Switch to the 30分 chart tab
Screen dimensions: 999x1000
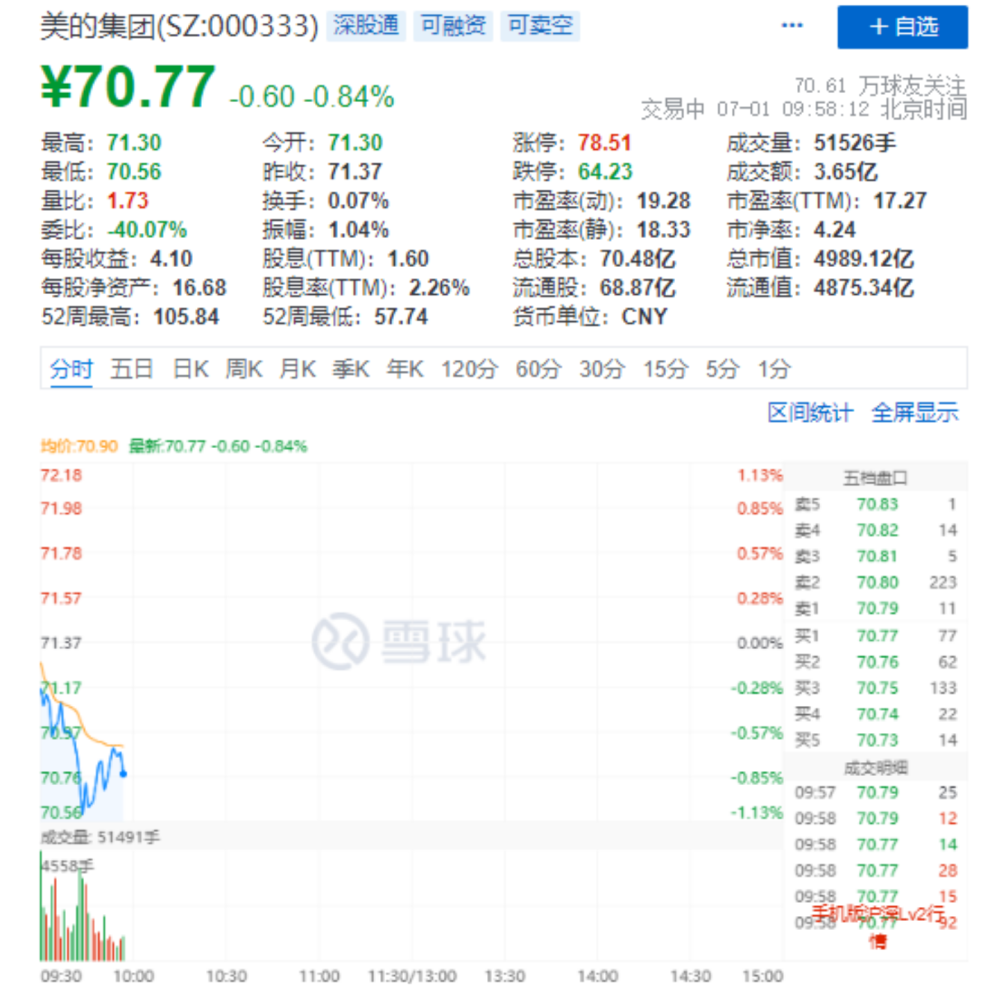pos(602,369)
